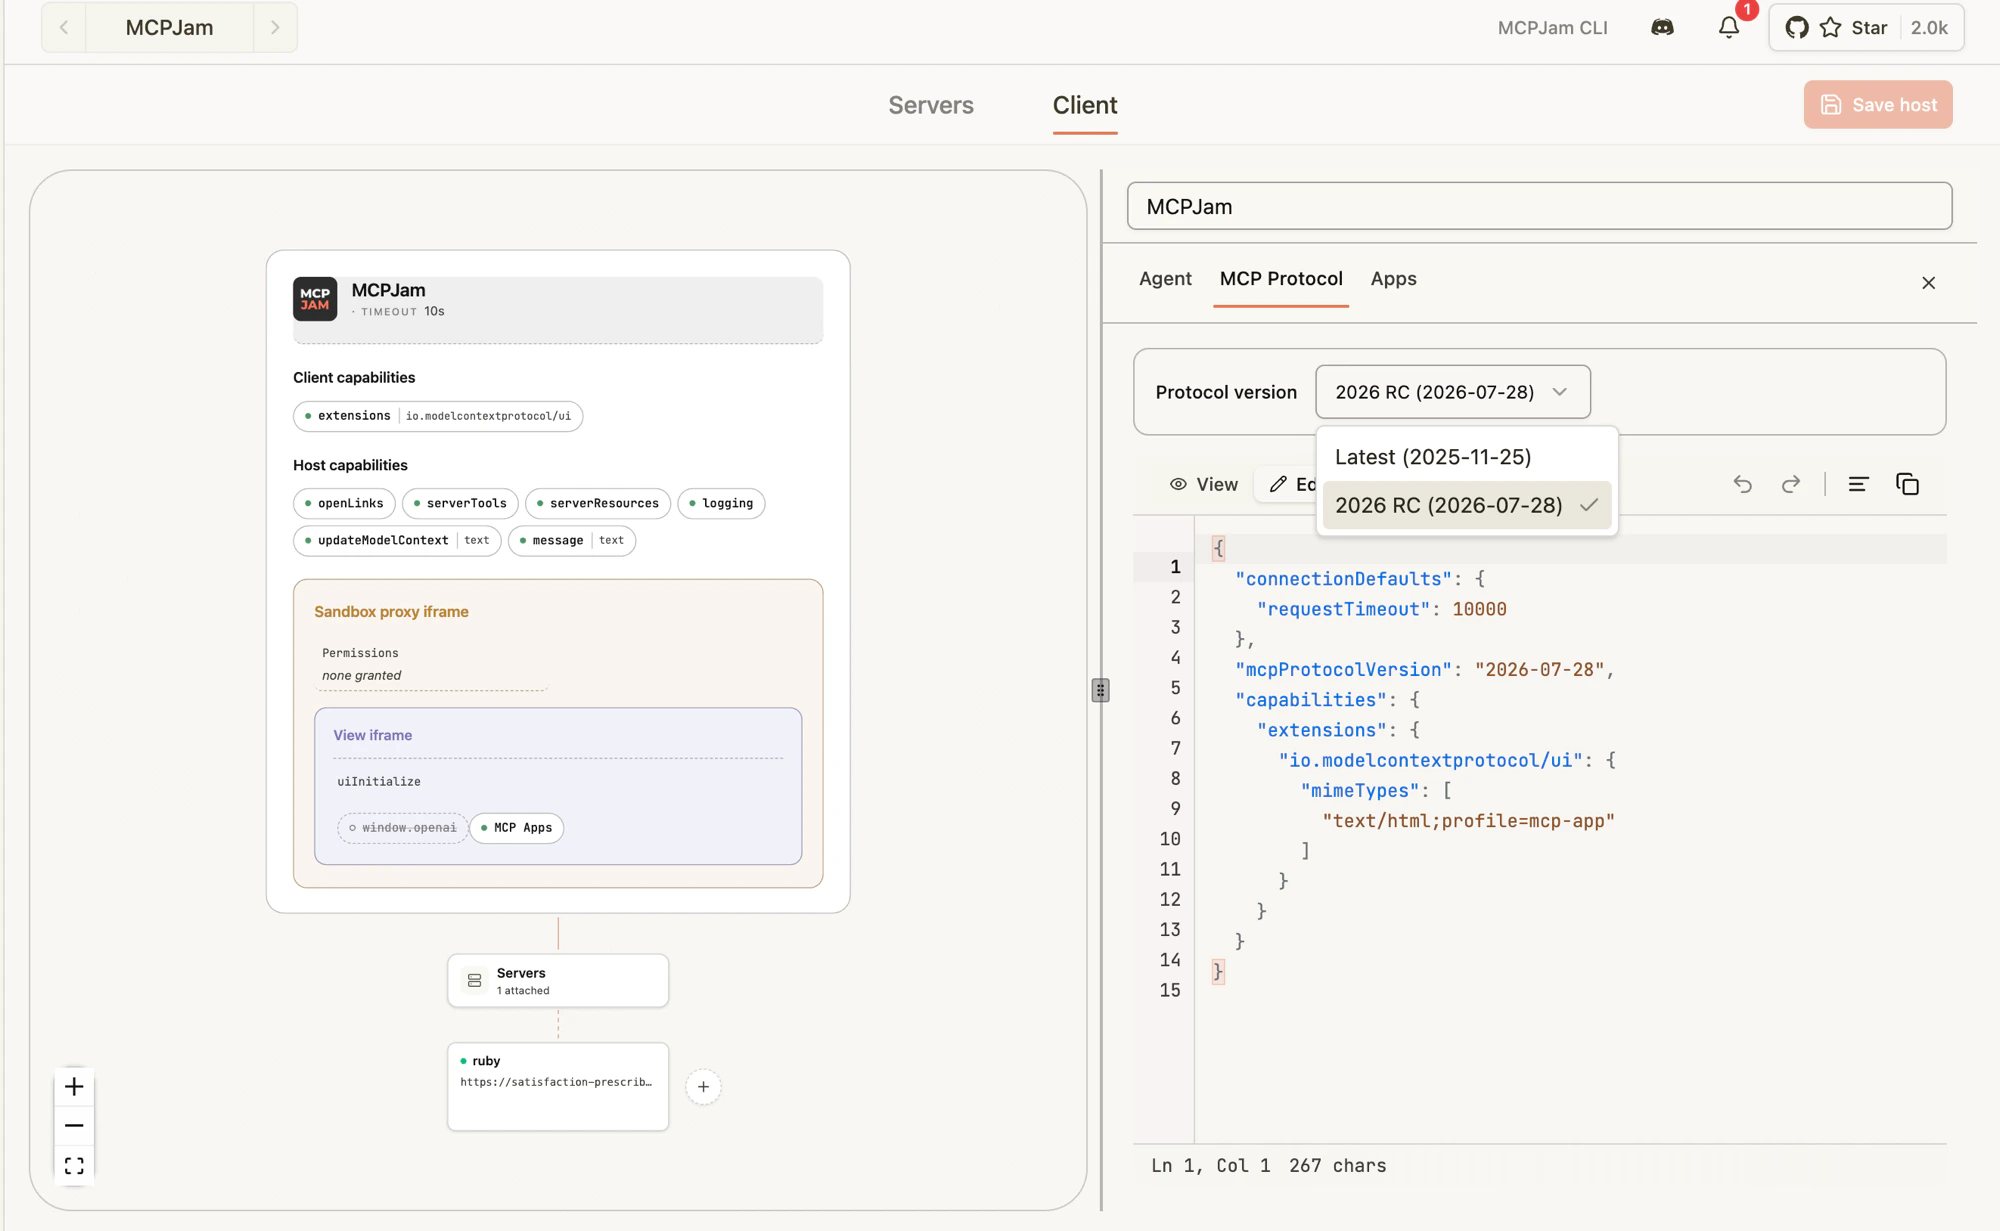Switch editor to View mode
2000x1231 pixels.
pos(1204,484)
